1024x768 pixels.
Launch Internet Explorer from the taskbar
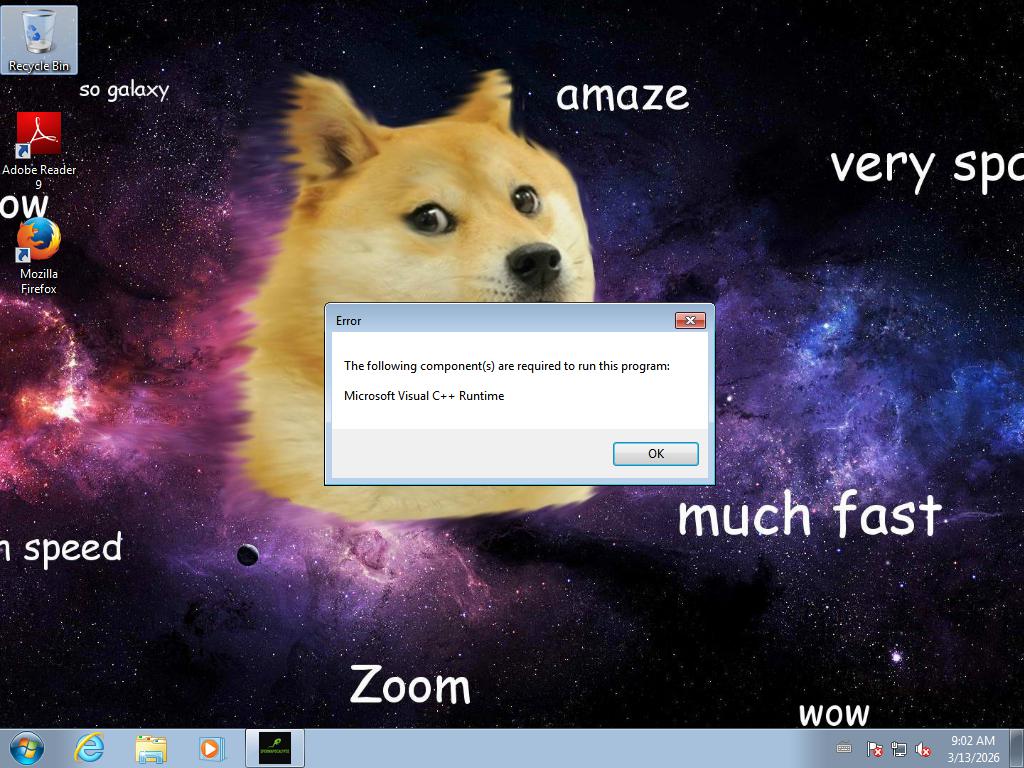click(90, 748)
